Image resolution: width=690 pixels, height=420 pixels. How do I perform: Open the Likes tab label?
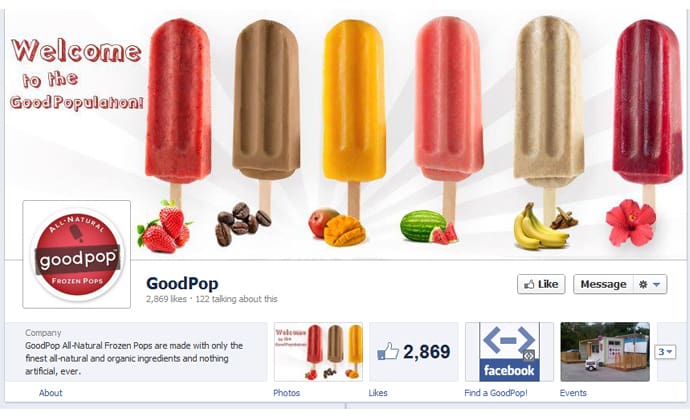378,393
